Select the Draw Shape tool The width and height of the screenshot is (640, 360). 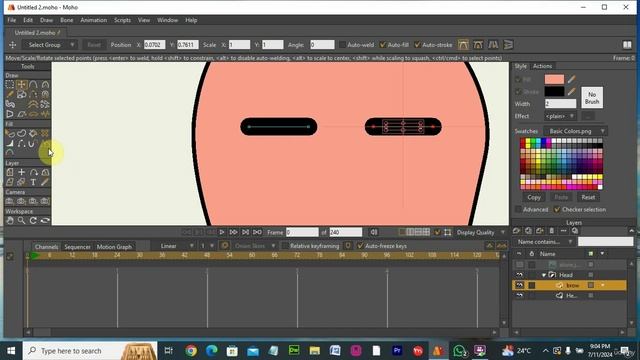coord(22,94)
